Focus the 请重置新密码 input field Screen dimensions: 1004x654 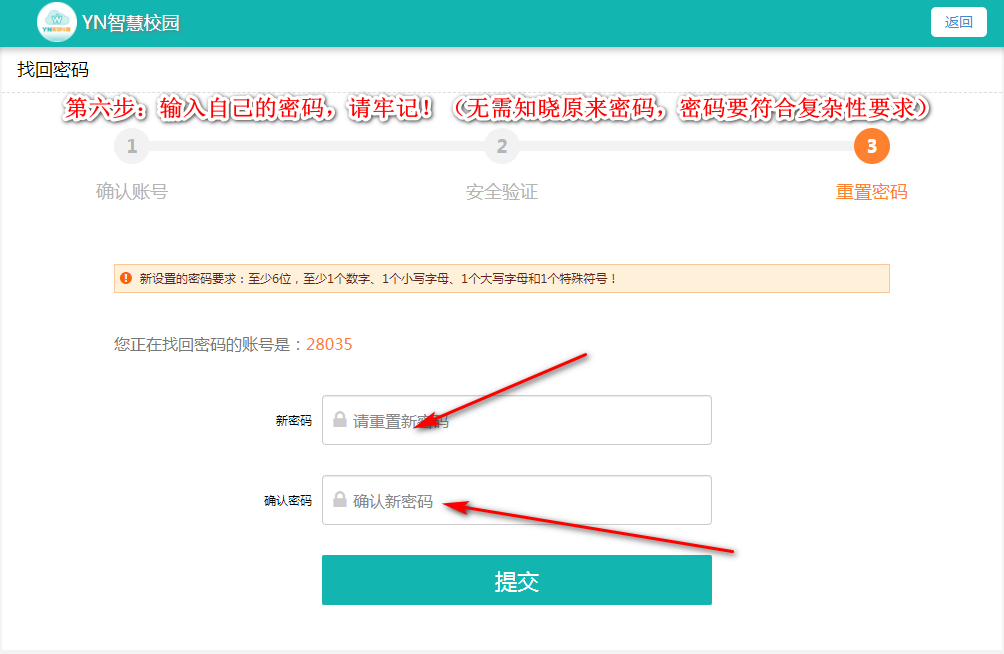(530, 420)
